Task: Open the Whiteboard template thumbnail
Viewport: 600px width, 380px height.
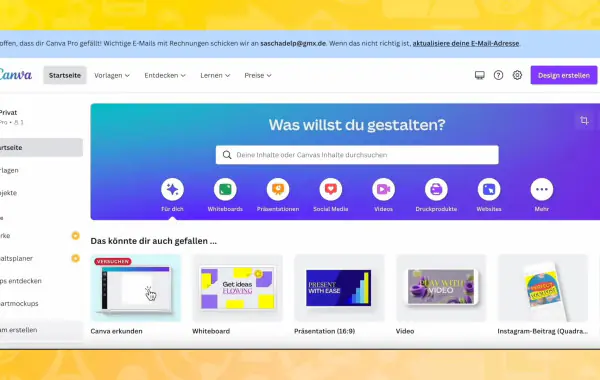Action: point(237,288)
